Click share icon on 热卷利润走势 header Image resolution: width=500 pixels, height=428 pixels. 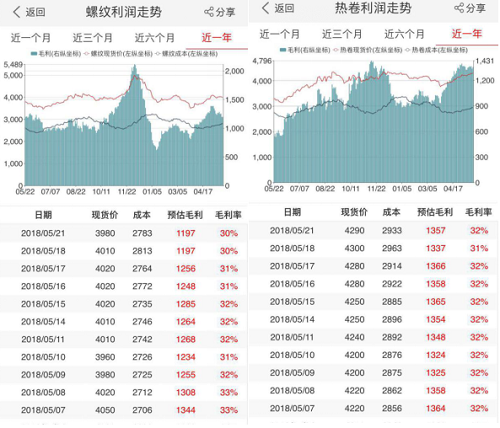point(459,8)
